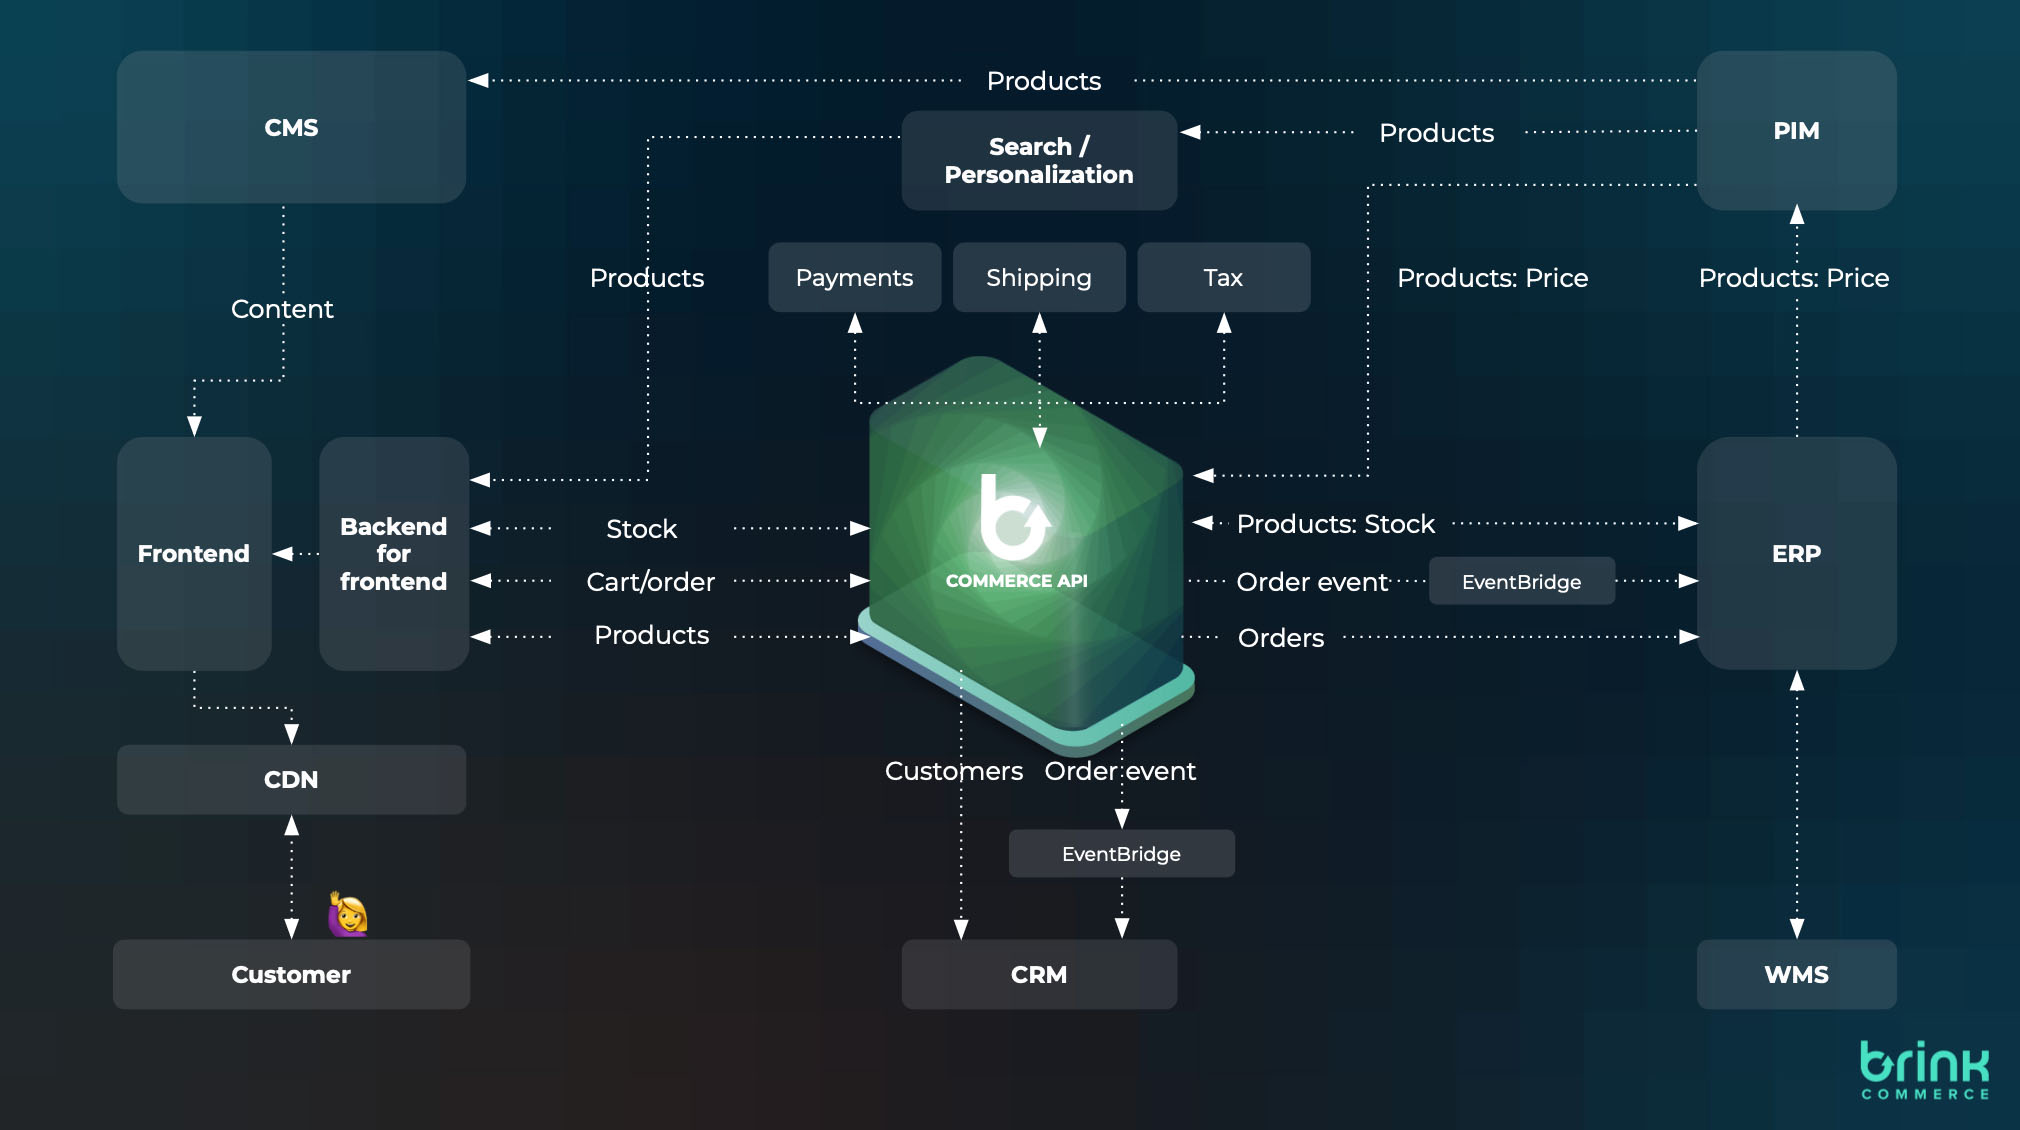Select the Backend for frontend box
The image size is (2020, 1130).
coord(394,553)
